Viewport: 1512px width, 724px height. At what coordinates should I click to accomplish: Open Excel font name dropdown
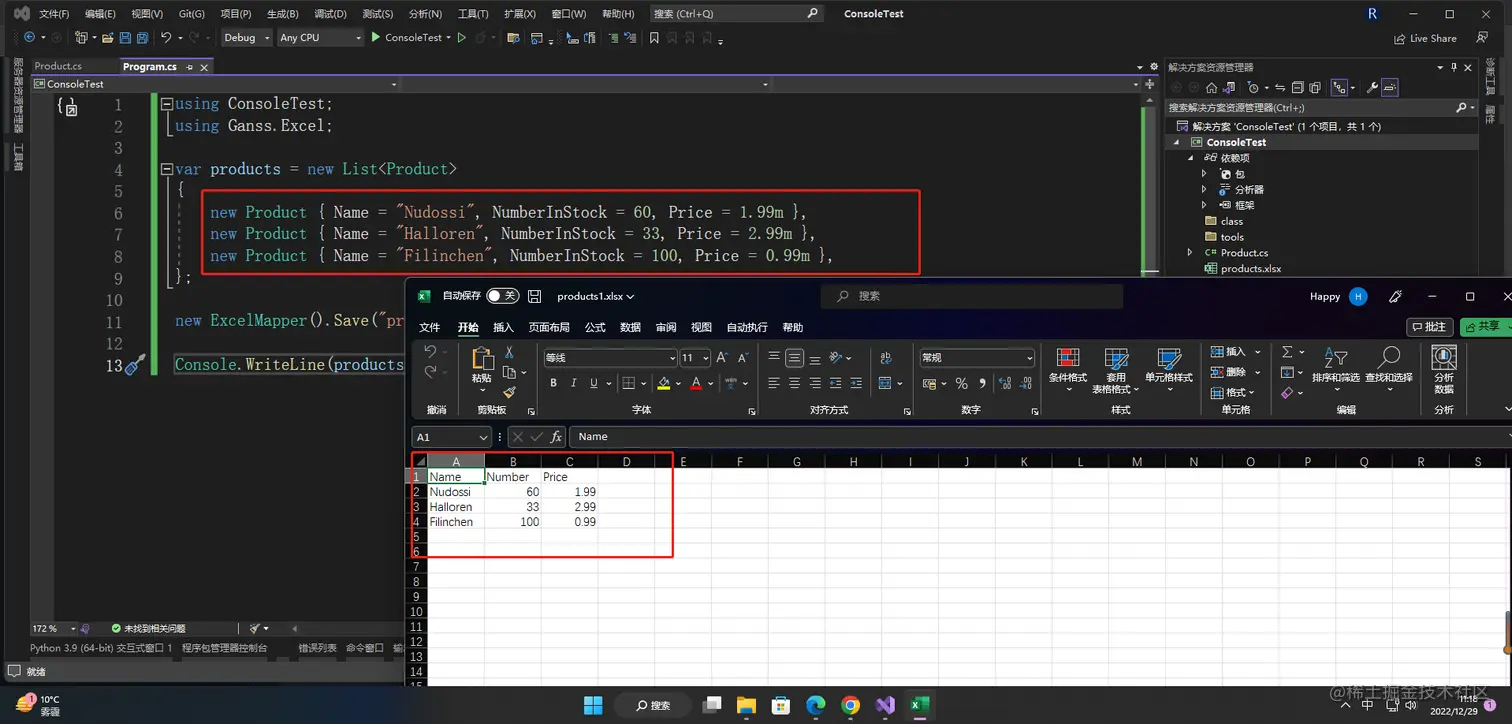pos(672,358)
